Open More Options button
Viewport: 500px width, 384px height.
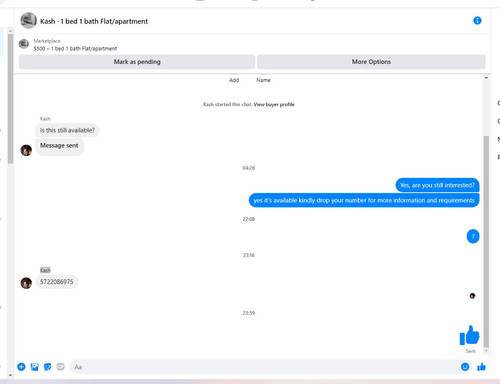tap(371, 62)
